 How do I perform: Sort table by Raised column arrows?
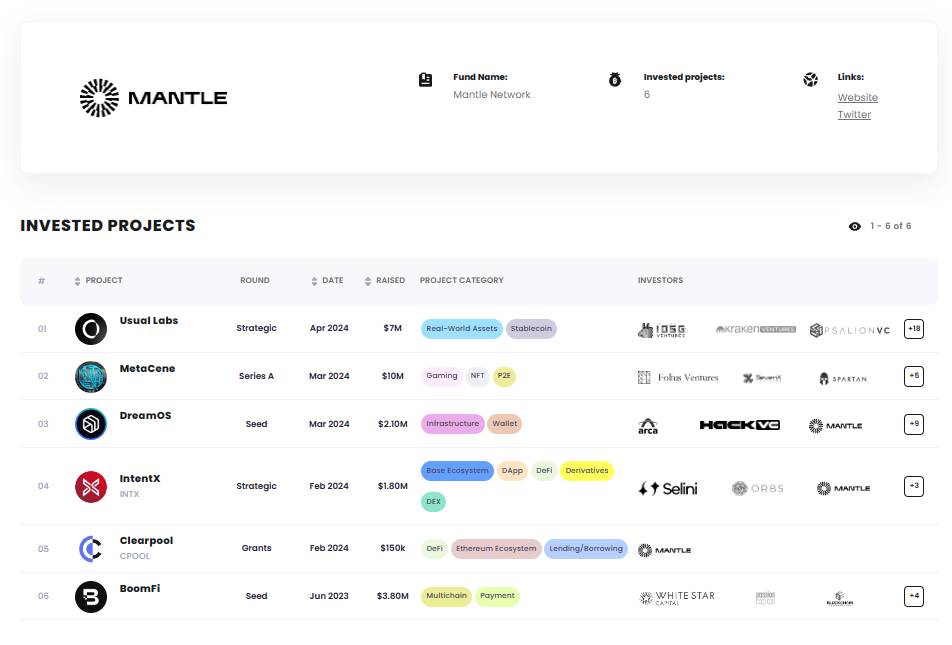(367, 281)
